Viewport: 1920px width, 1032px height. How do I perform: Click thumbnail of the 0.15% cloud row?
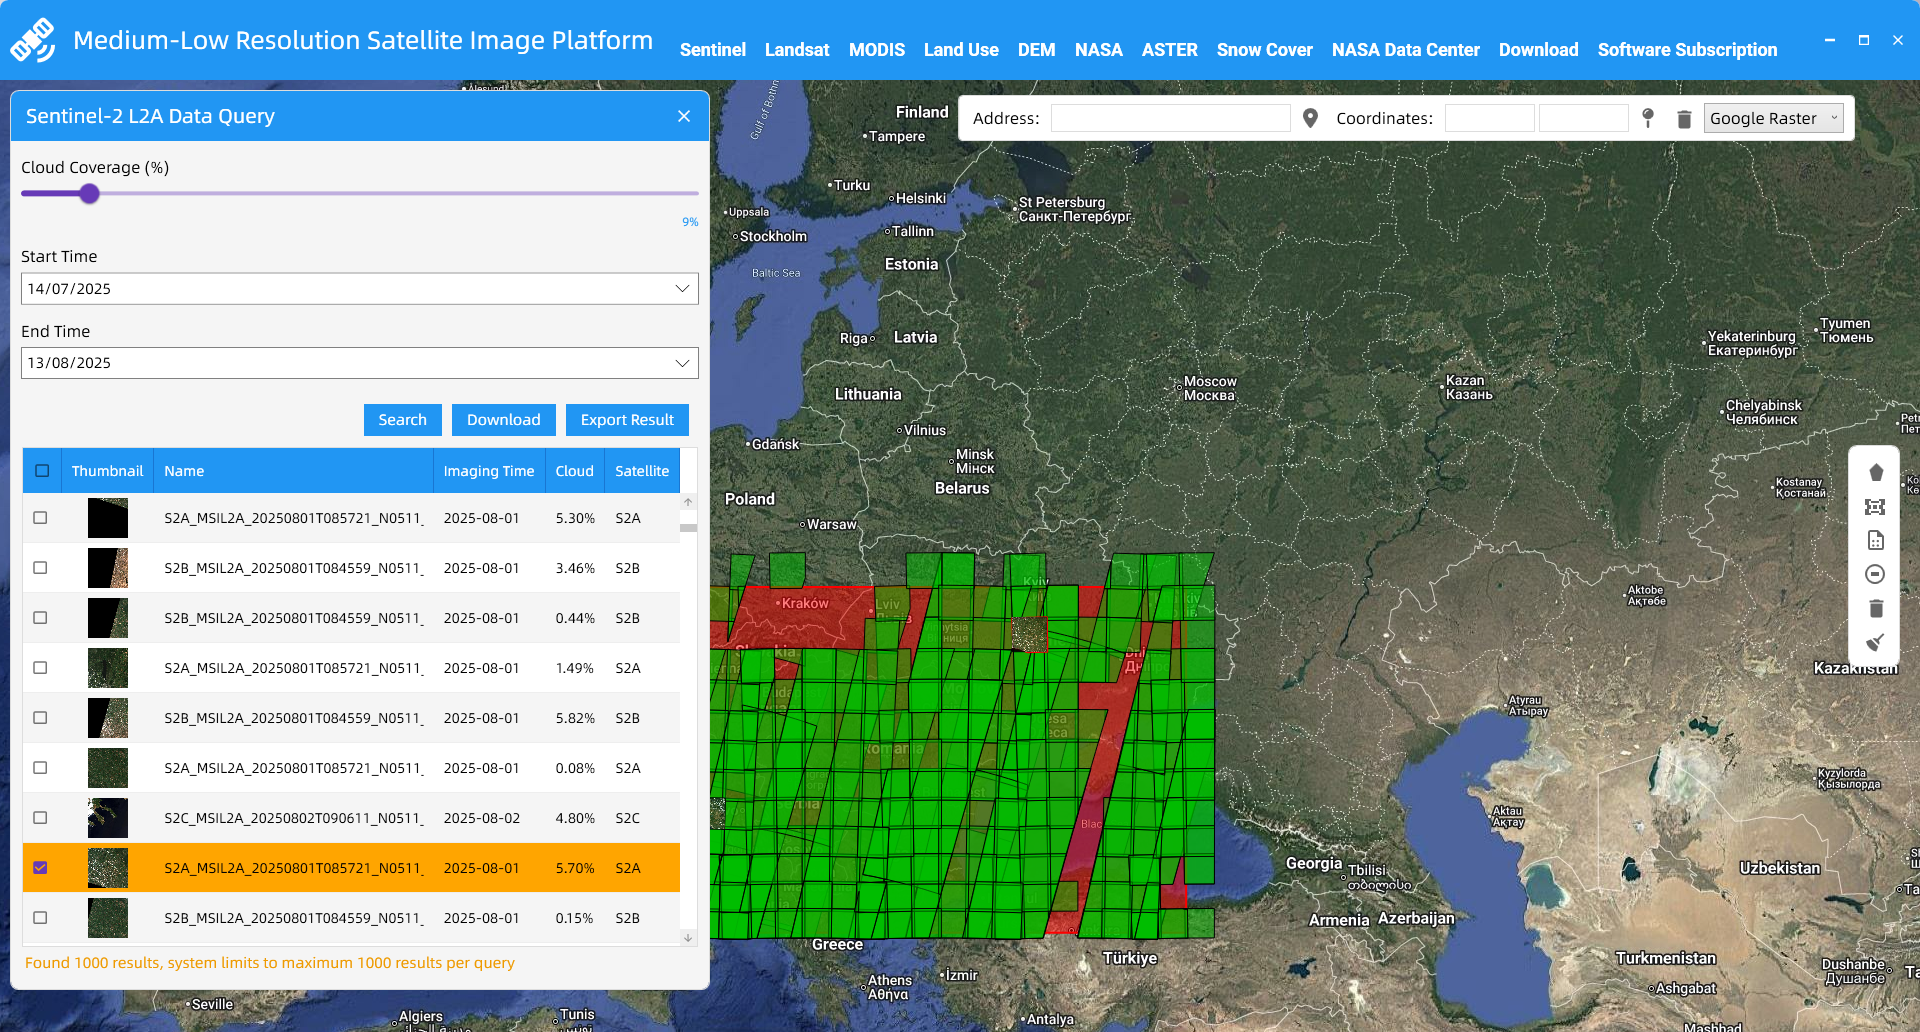point(107,918)
